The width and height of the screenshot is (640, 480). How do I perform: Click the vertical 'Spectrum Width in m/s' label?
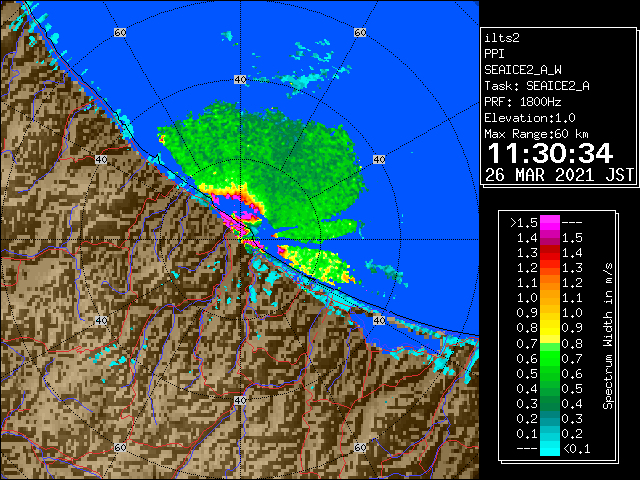coord(608,336)
